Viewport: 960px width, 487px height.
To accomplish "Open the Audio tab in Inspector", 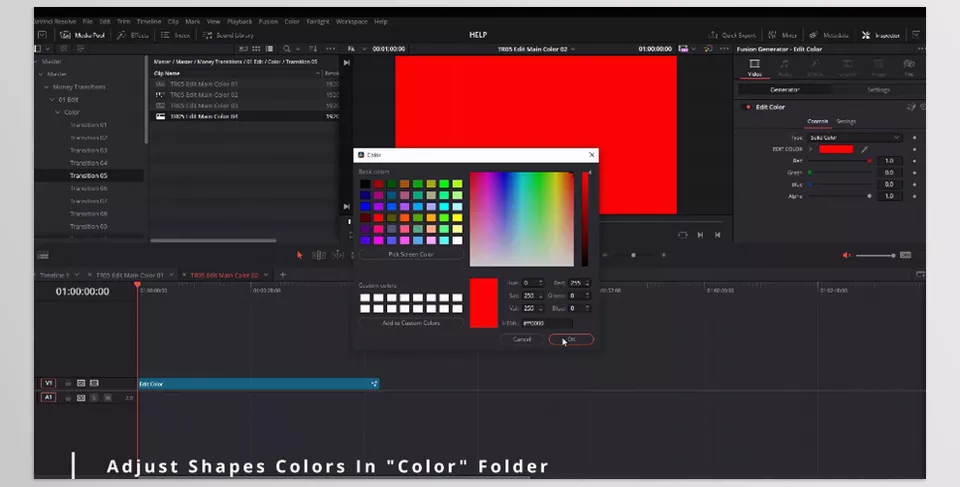I will (784, 67).
